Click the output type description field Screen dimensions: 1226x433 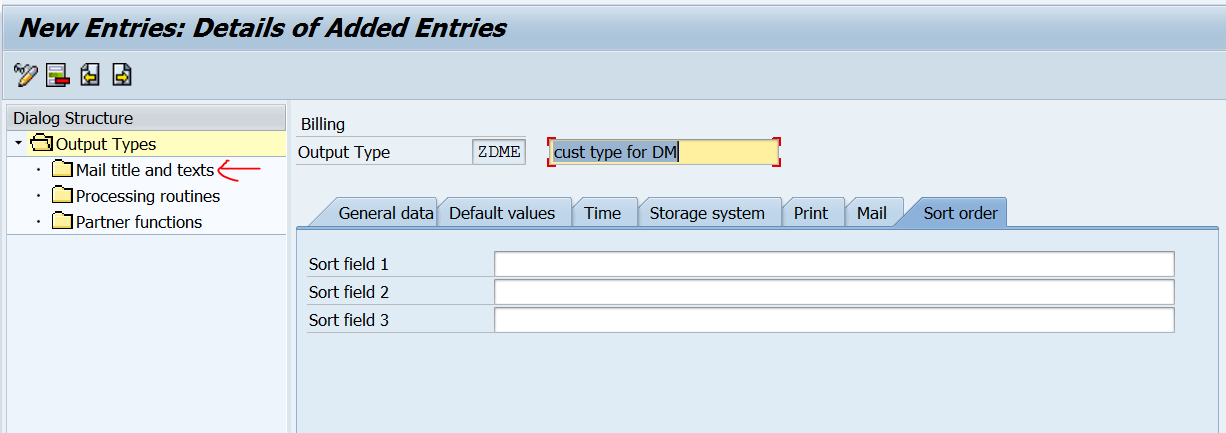pos(663,152)
